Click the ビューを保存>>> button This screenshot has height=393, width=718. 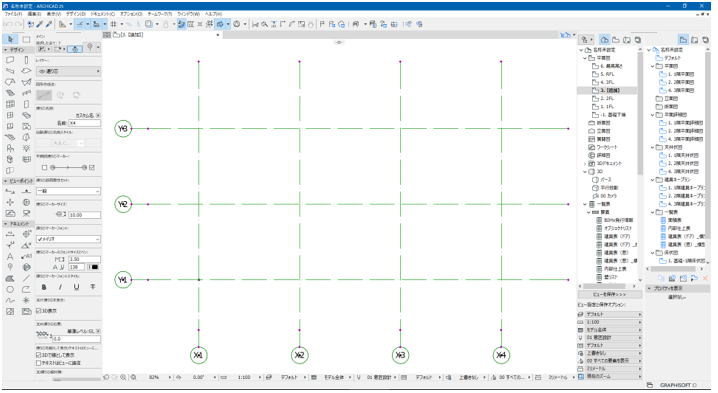click(x=609, y=295)
